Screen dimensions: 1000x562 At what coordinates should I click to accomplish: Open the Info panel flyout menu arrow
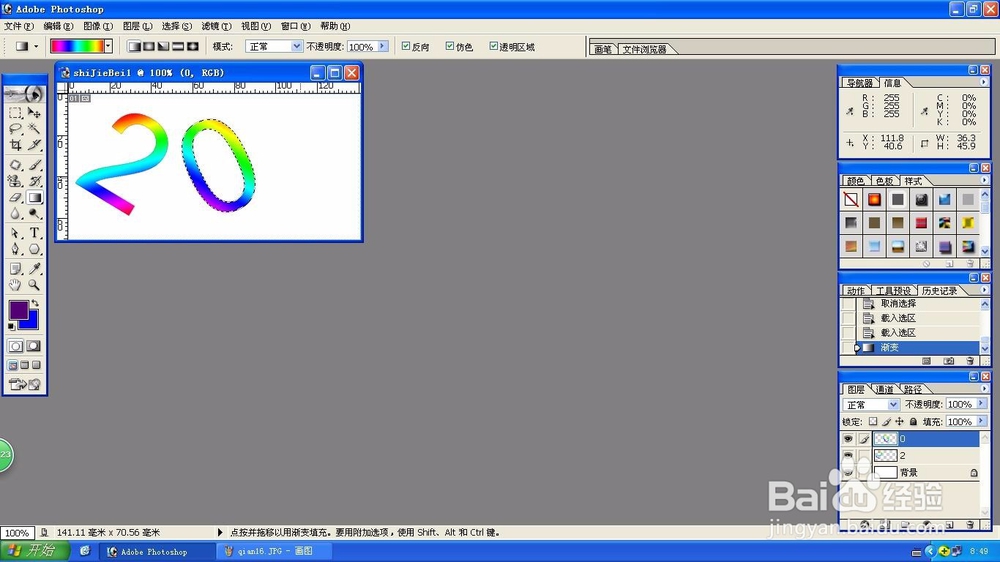[x=983, y=82]
